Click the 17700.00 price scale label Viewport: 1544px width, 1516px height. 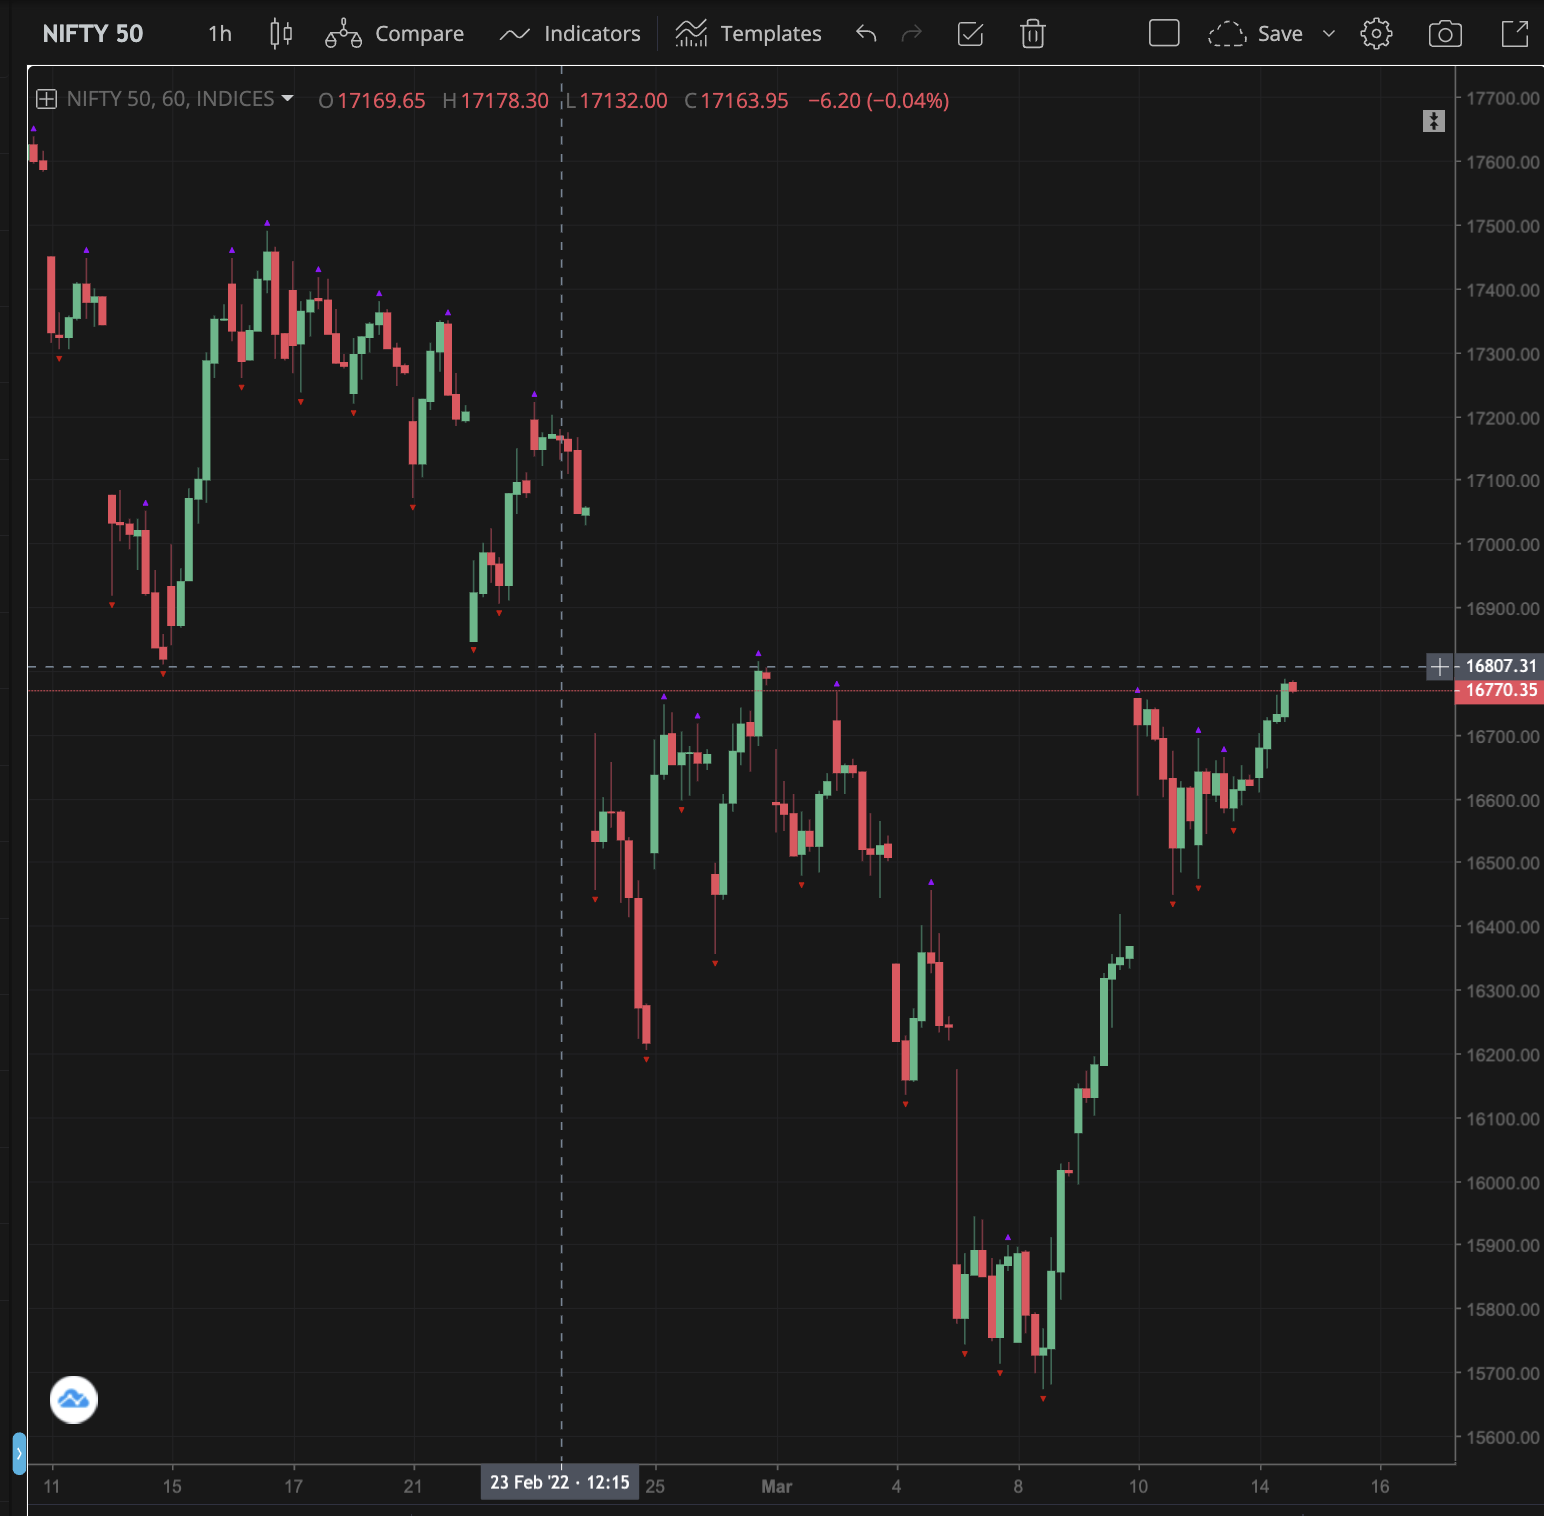click(1502, 98)
